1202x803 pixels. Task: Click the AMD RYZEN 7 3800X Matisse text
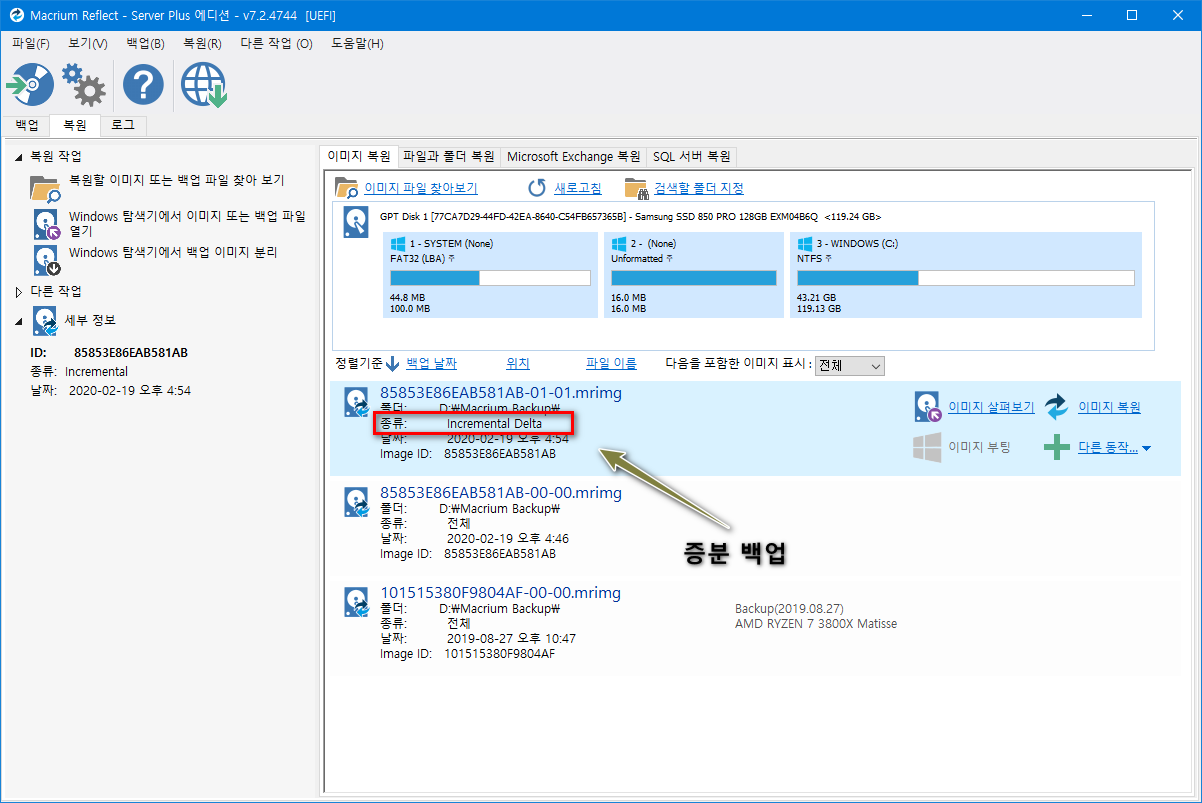tap(816, 624)
